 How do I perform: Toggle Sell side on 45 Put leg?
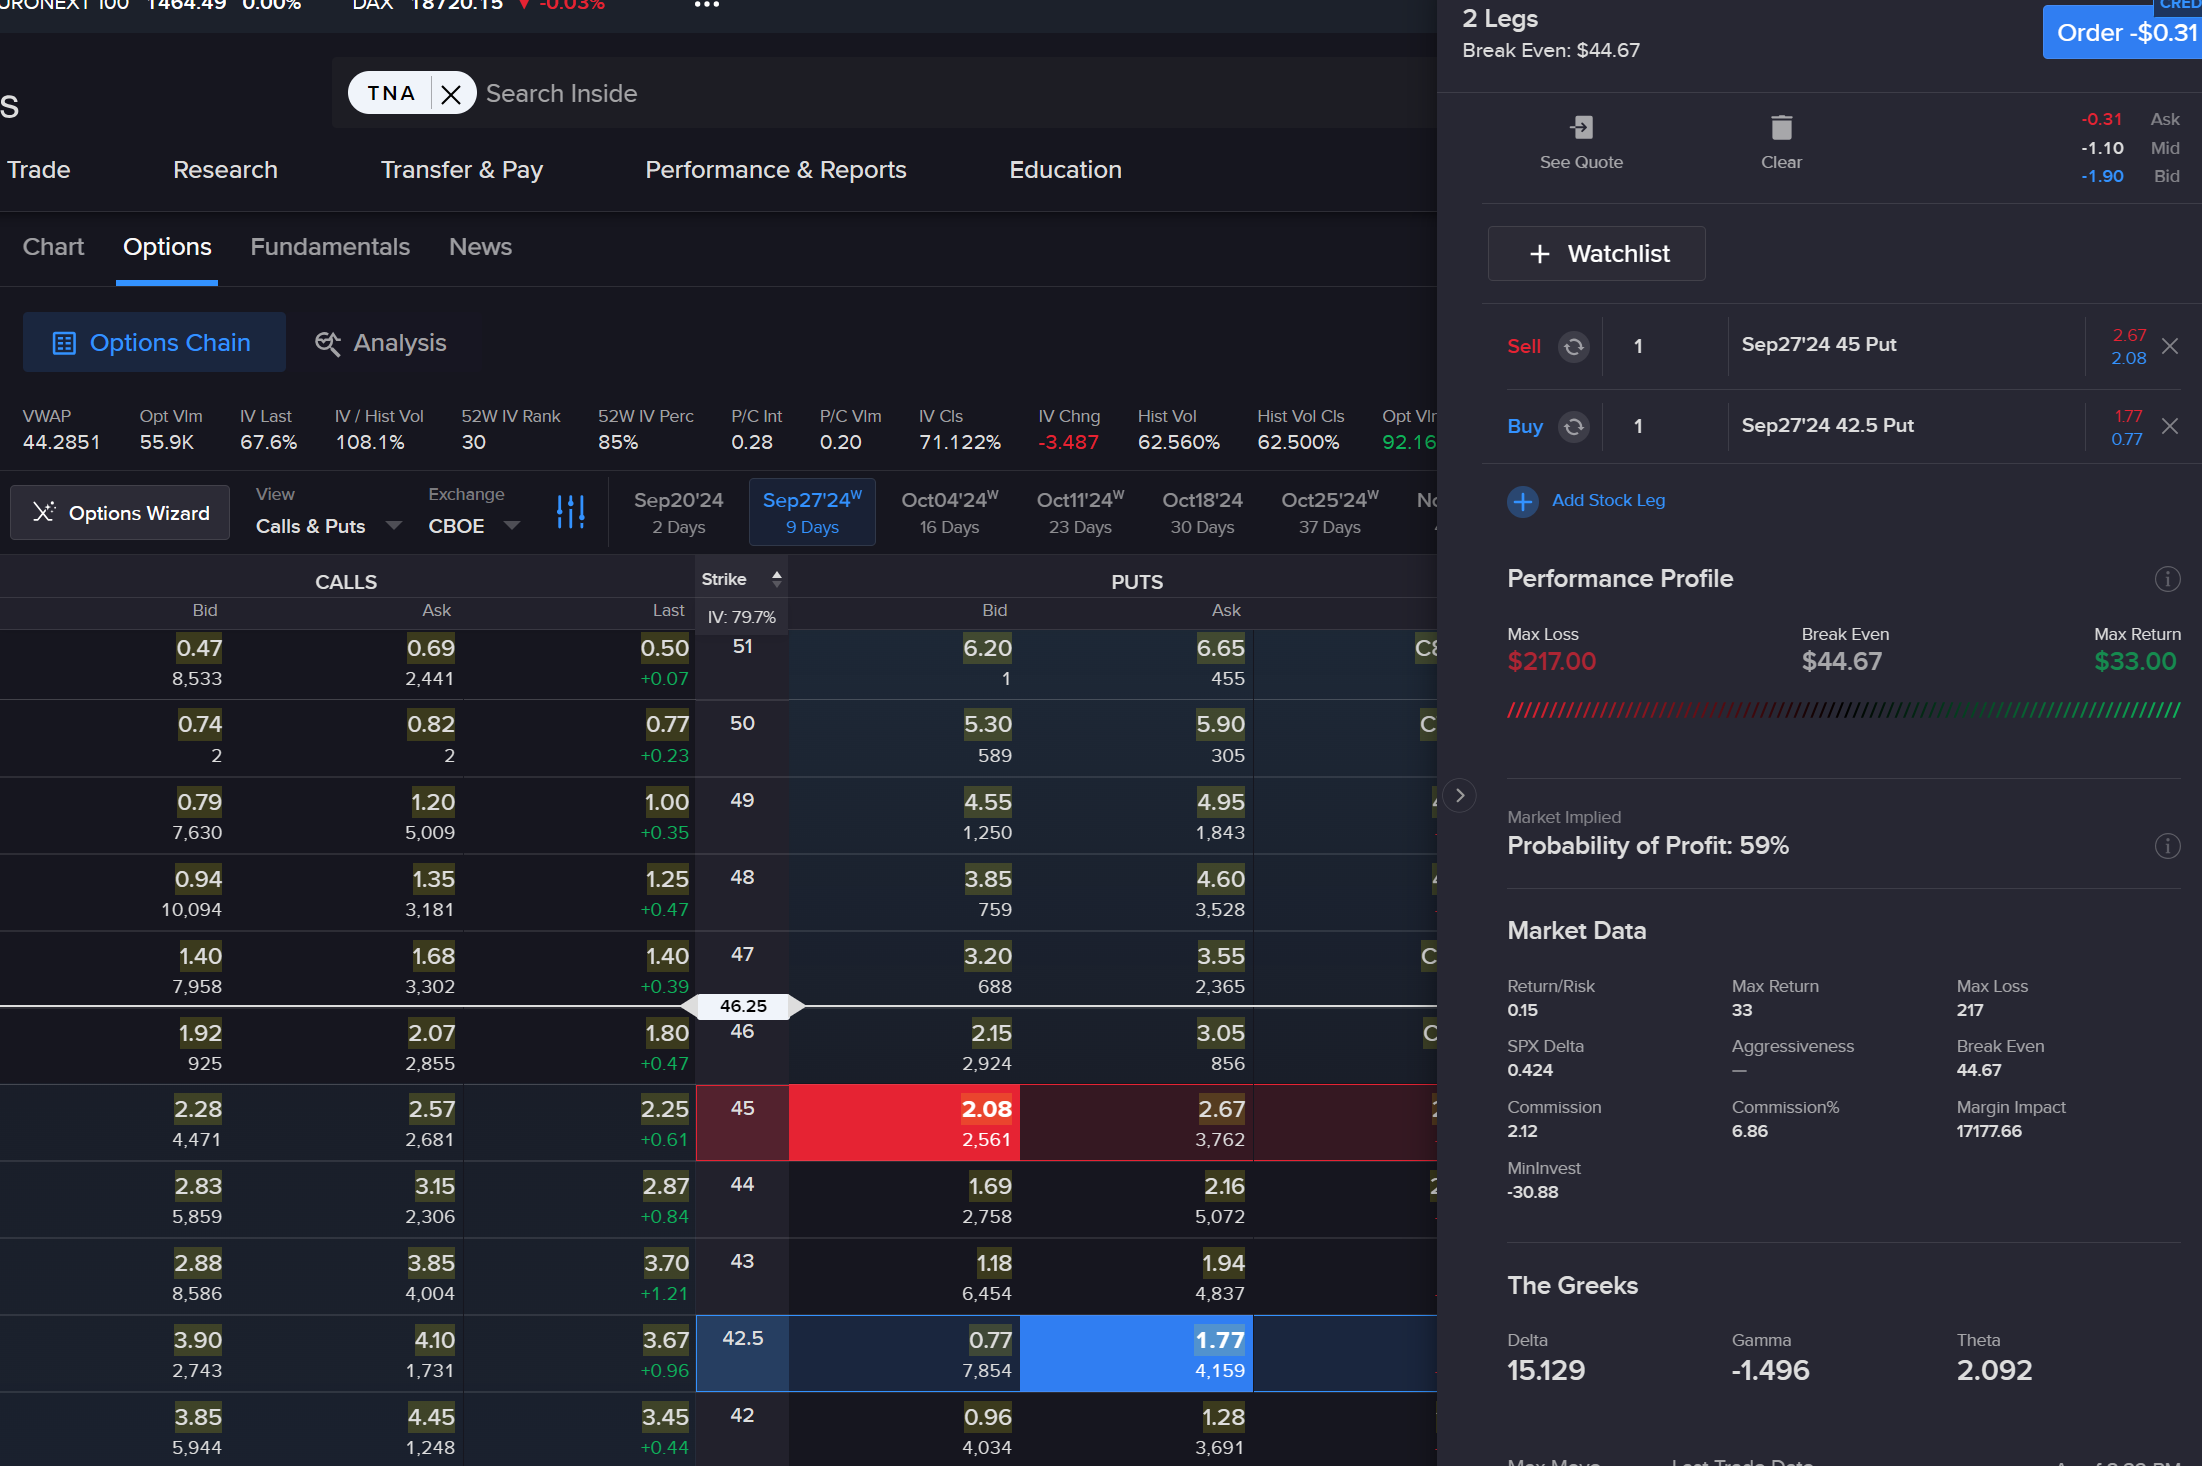pos(1574,346)
